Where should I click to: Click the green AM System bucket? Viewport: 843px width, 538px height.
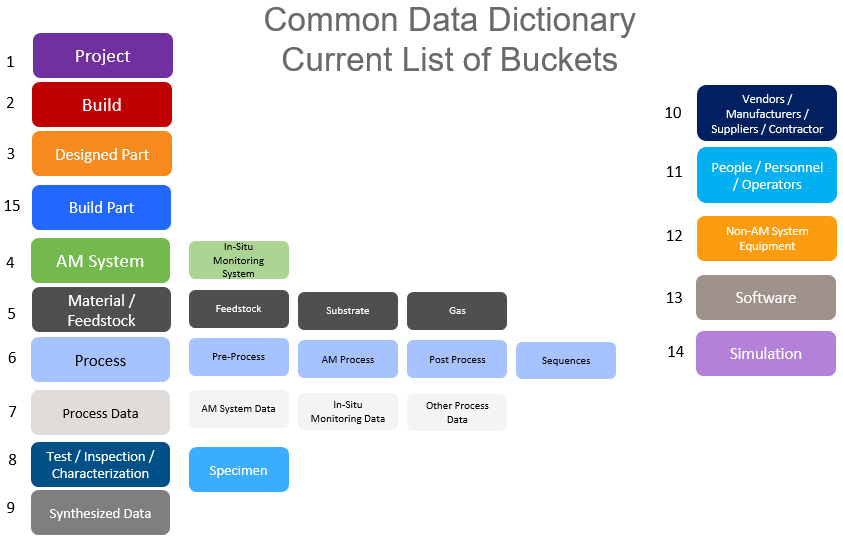coord(101,261)
